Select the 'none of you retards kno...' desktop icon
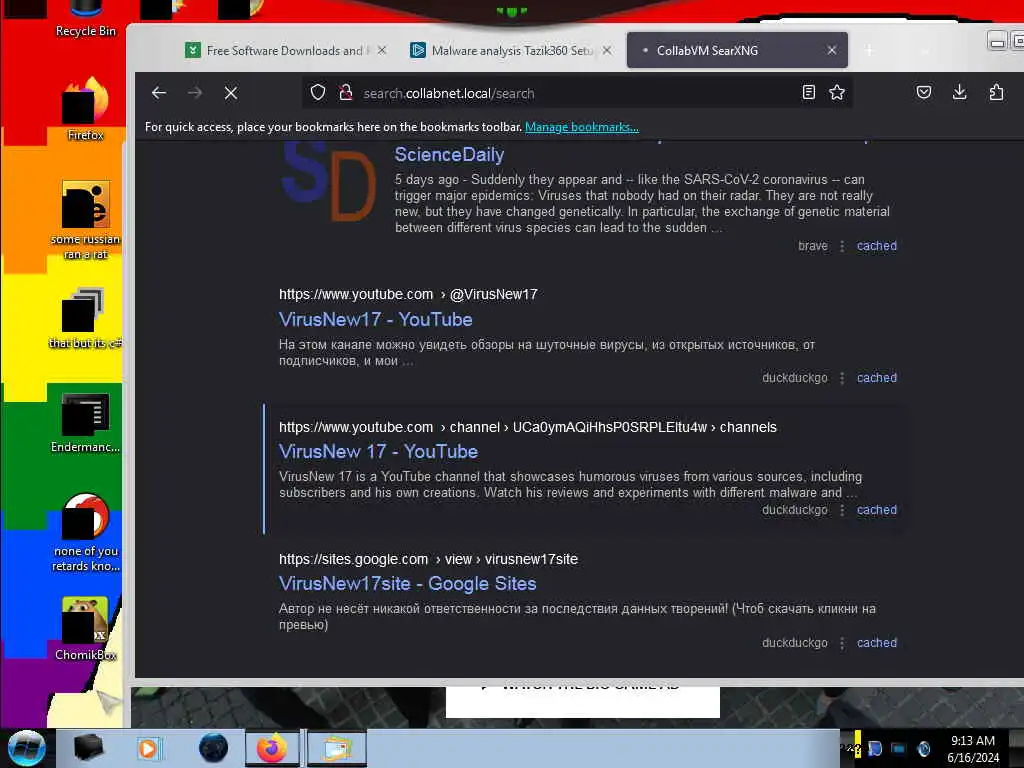 tap(86, 533)
